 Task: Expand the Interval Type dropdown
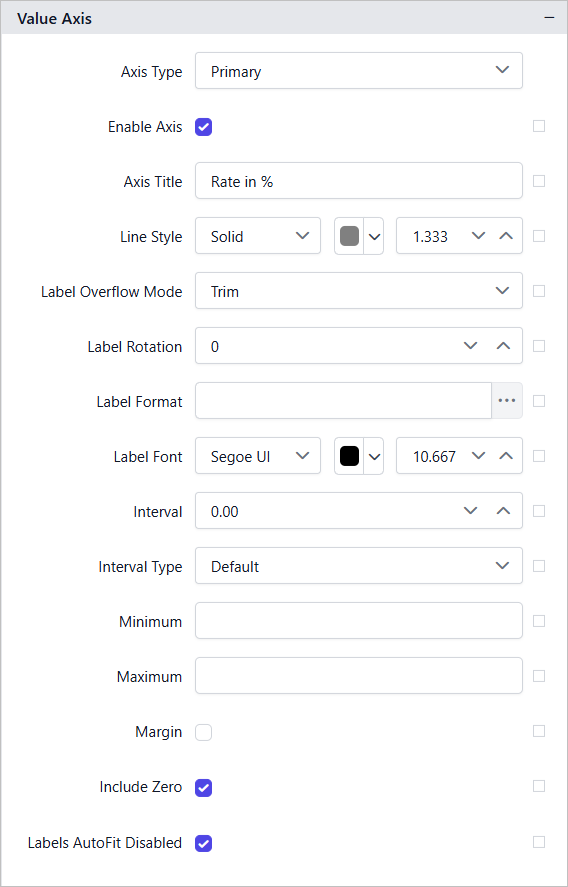pyautogui.click(x=359, y=566)
